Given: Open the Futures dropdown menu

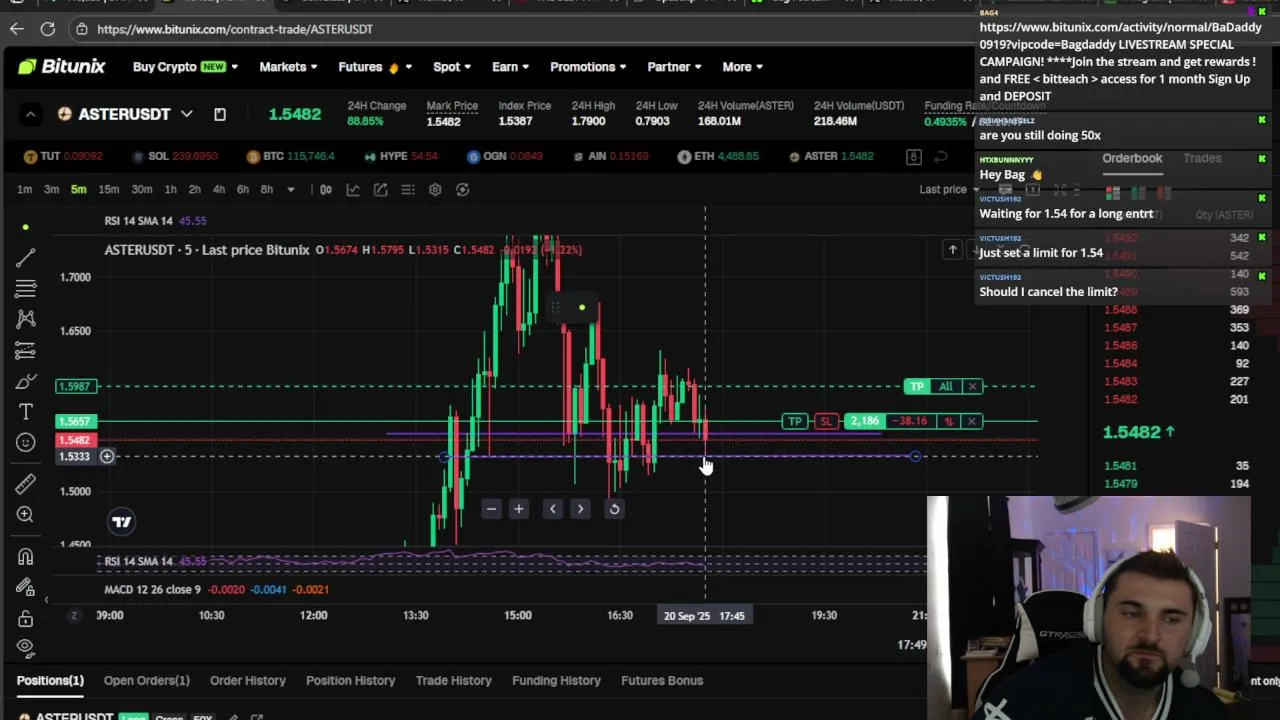Looking at the screenshot, I should pyautogui.click(x=375, y=67).
